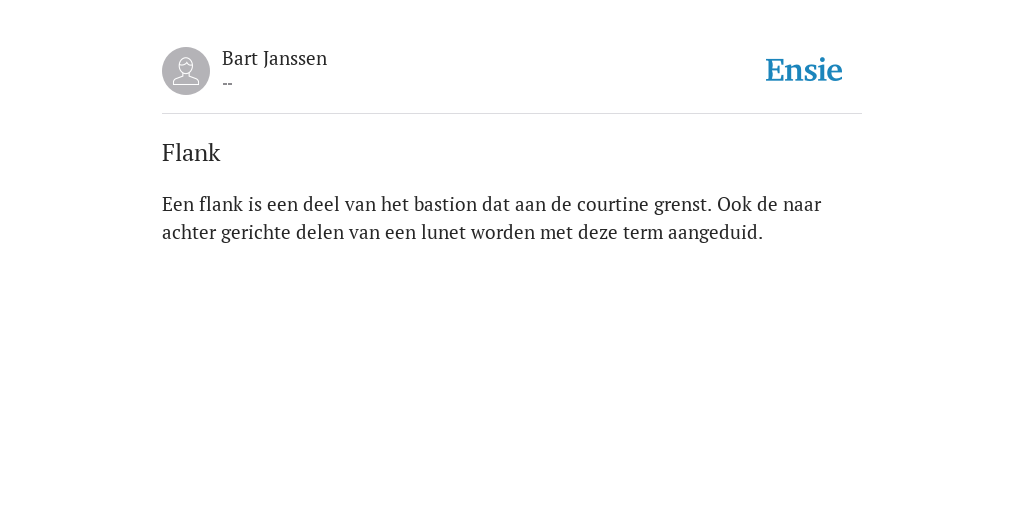Click the word 'achter' starting second line
This screenshot has width=1024, height=512.
click(x=189, y=232)
